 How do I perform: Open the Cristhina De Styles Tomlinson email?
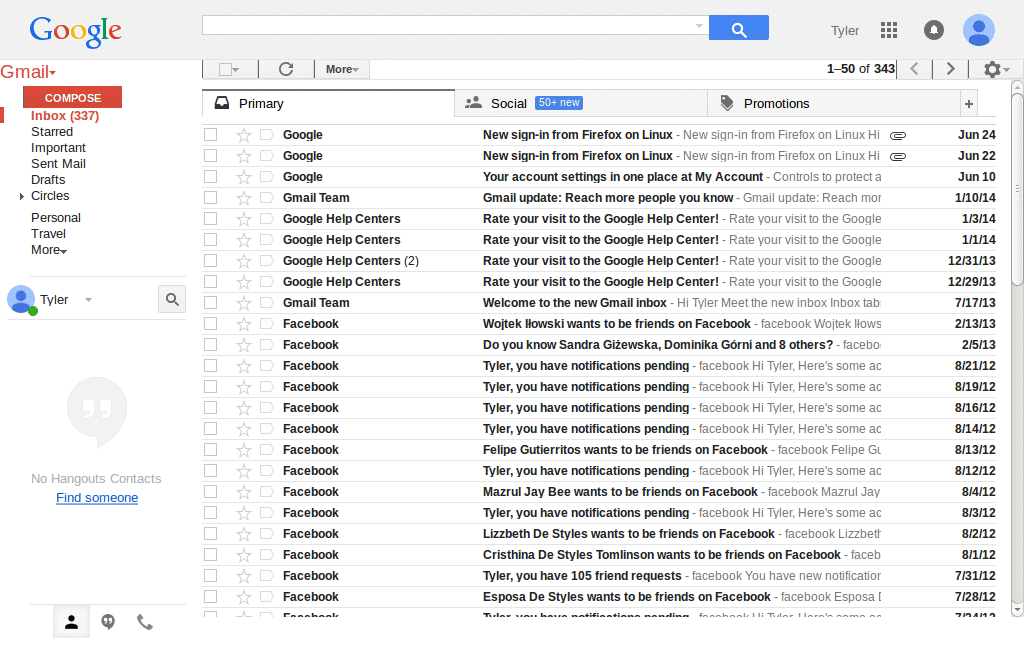click(x=599, y=555)
